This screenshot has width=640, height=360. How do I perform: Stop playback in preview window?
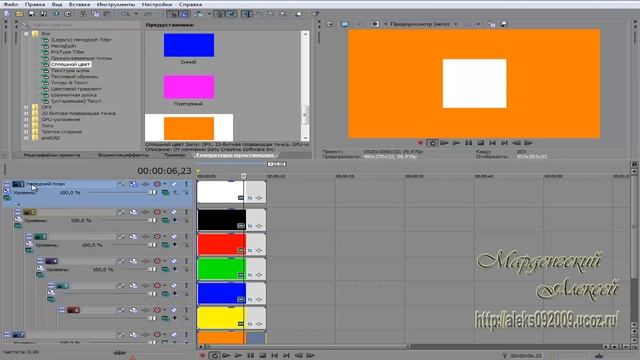(x=480, y=143)
